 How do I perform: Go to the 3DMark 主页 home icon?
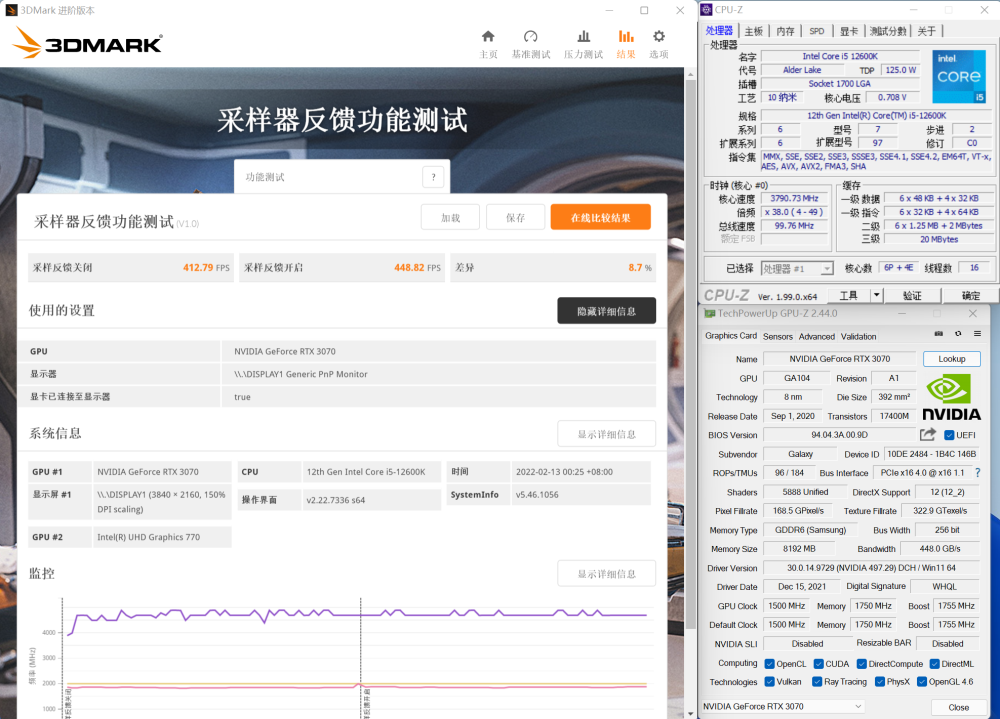coord(488,36)
